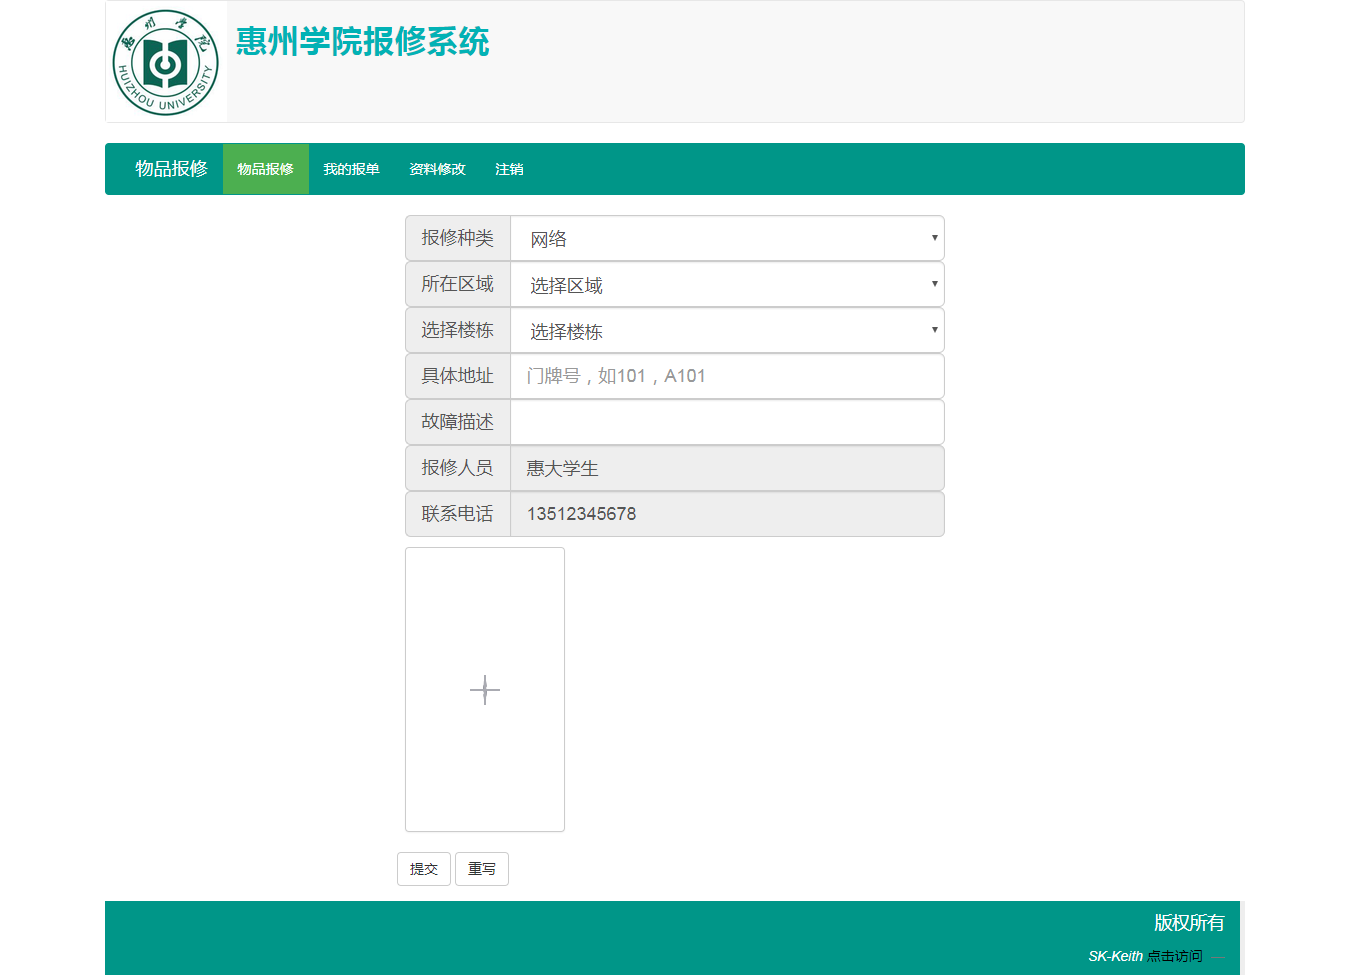Expand the 选择楼栋 dropdown
Viewport: 1348px width, 975px height.
(x=727, y=330)
